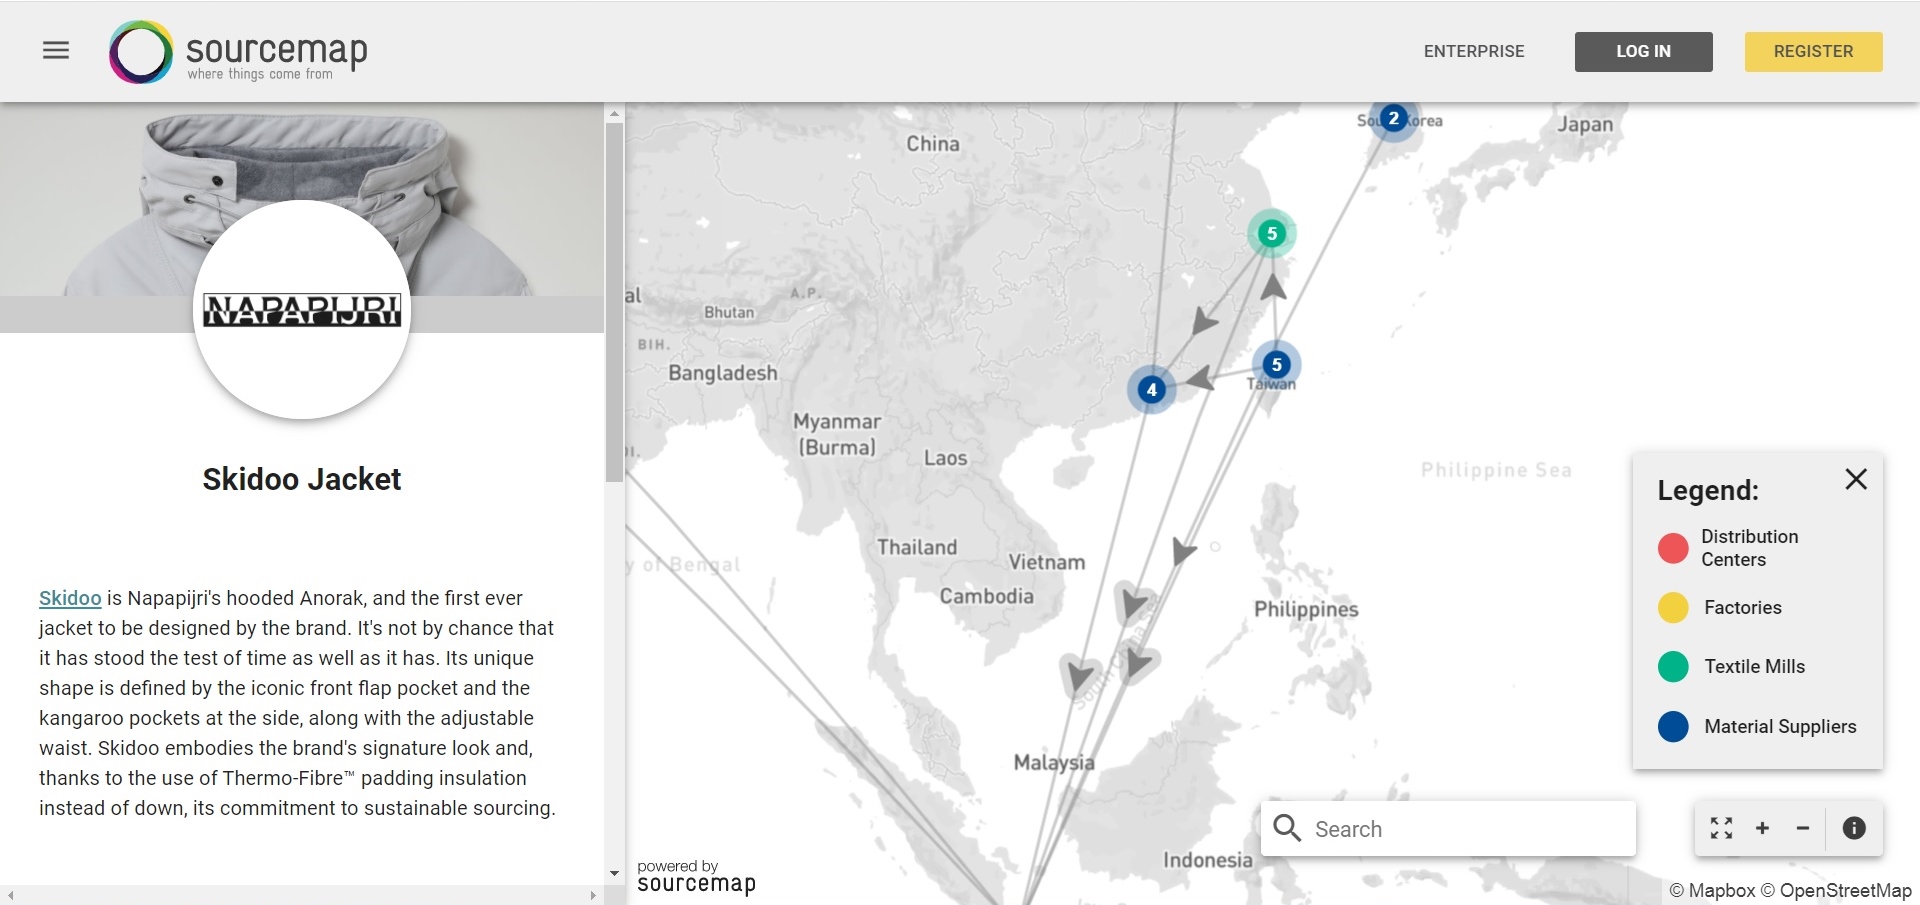Close the Legend panel
Screen dimensions: 1920x905
tap(1856, 479)
